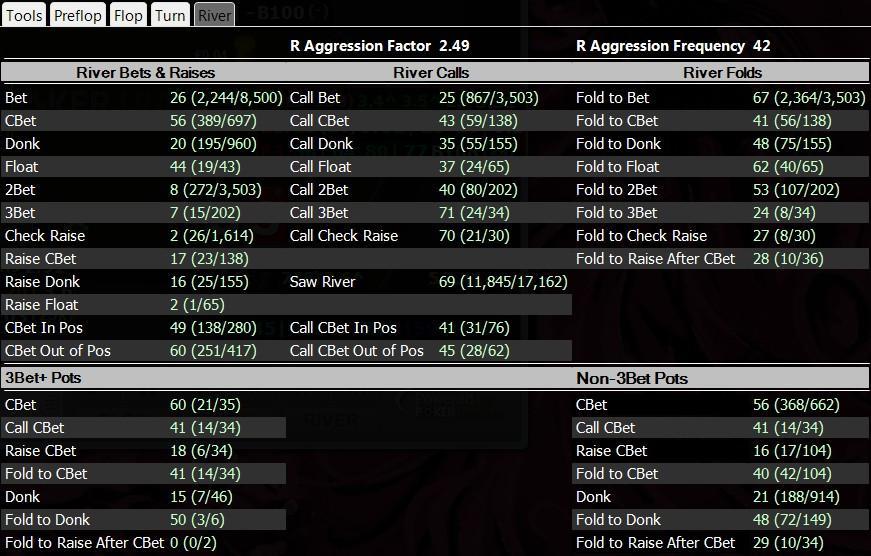Select Raise CBet value 17 (23/138)

[x=209, y=259]
